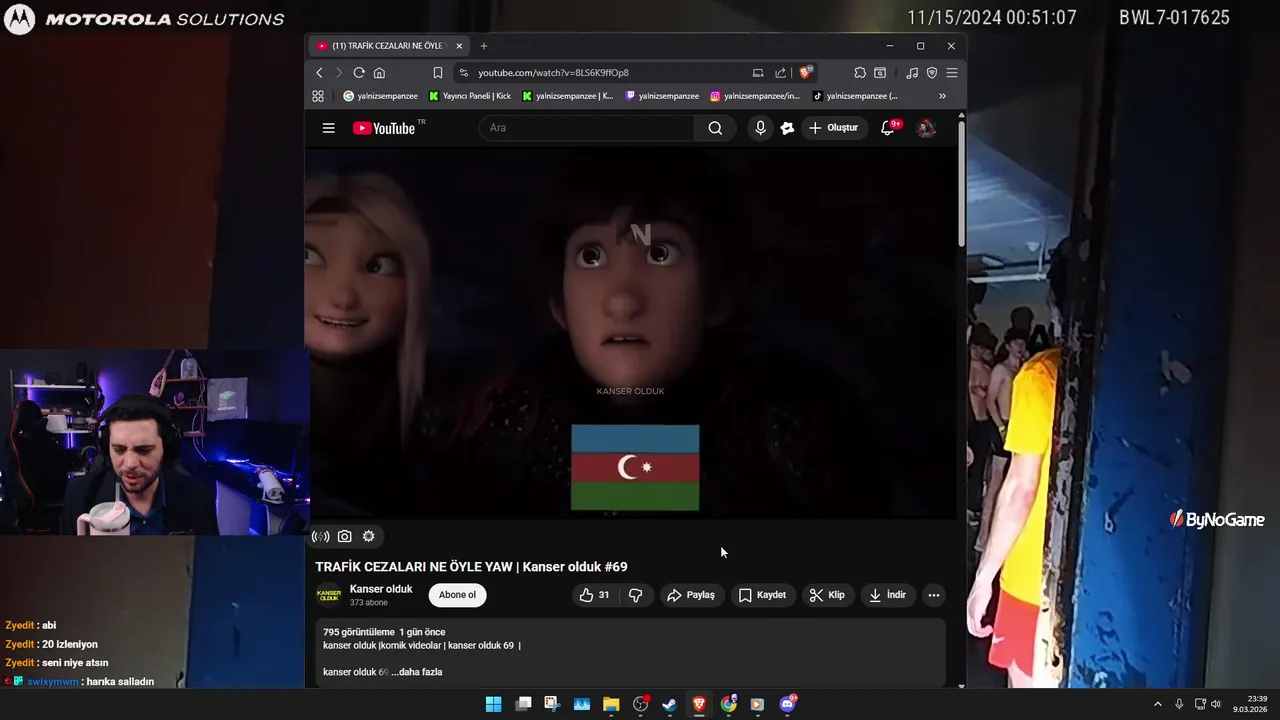Open new browser tab

(x=484, y=46)
